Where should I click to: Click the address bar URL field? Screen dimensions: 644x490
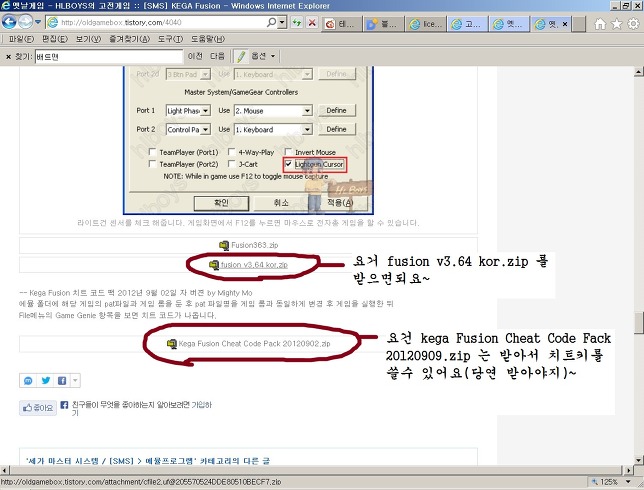(x=162, y=23)
